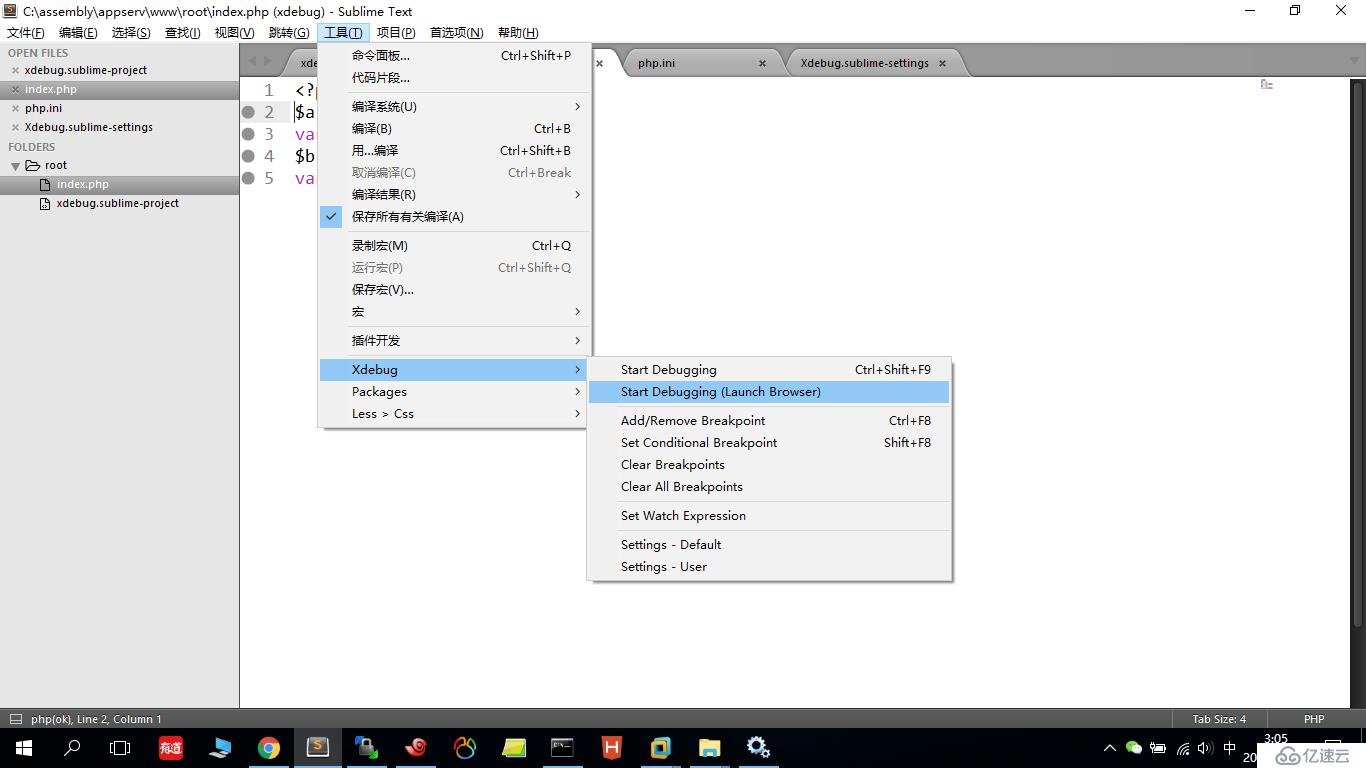Open Settings - Default
Image resolution: width=1366 pixels, height=768 pixels.
coord(769,545)
